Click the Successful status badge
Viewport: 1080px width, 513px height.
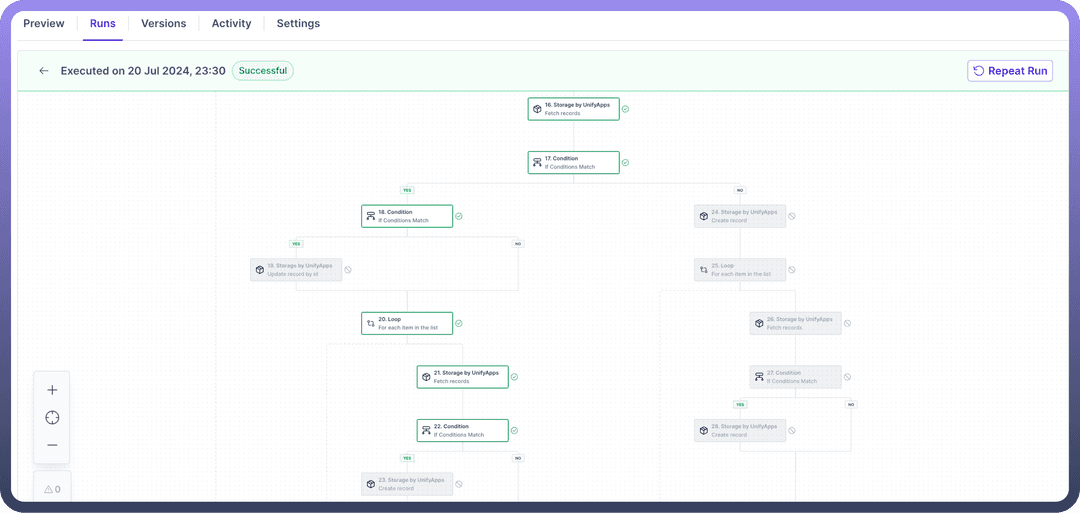tap(263, 71)
